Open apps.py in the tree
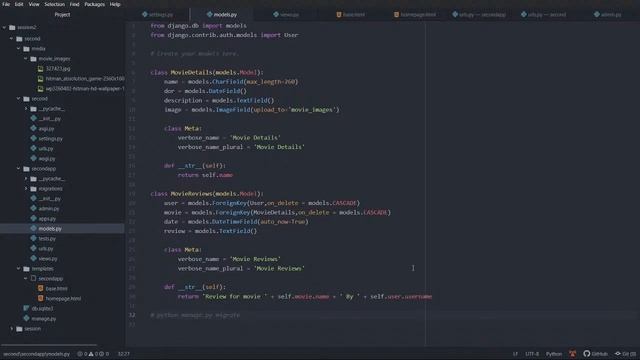The height and width of the screenshot is (360, 640). pos(47,219)
